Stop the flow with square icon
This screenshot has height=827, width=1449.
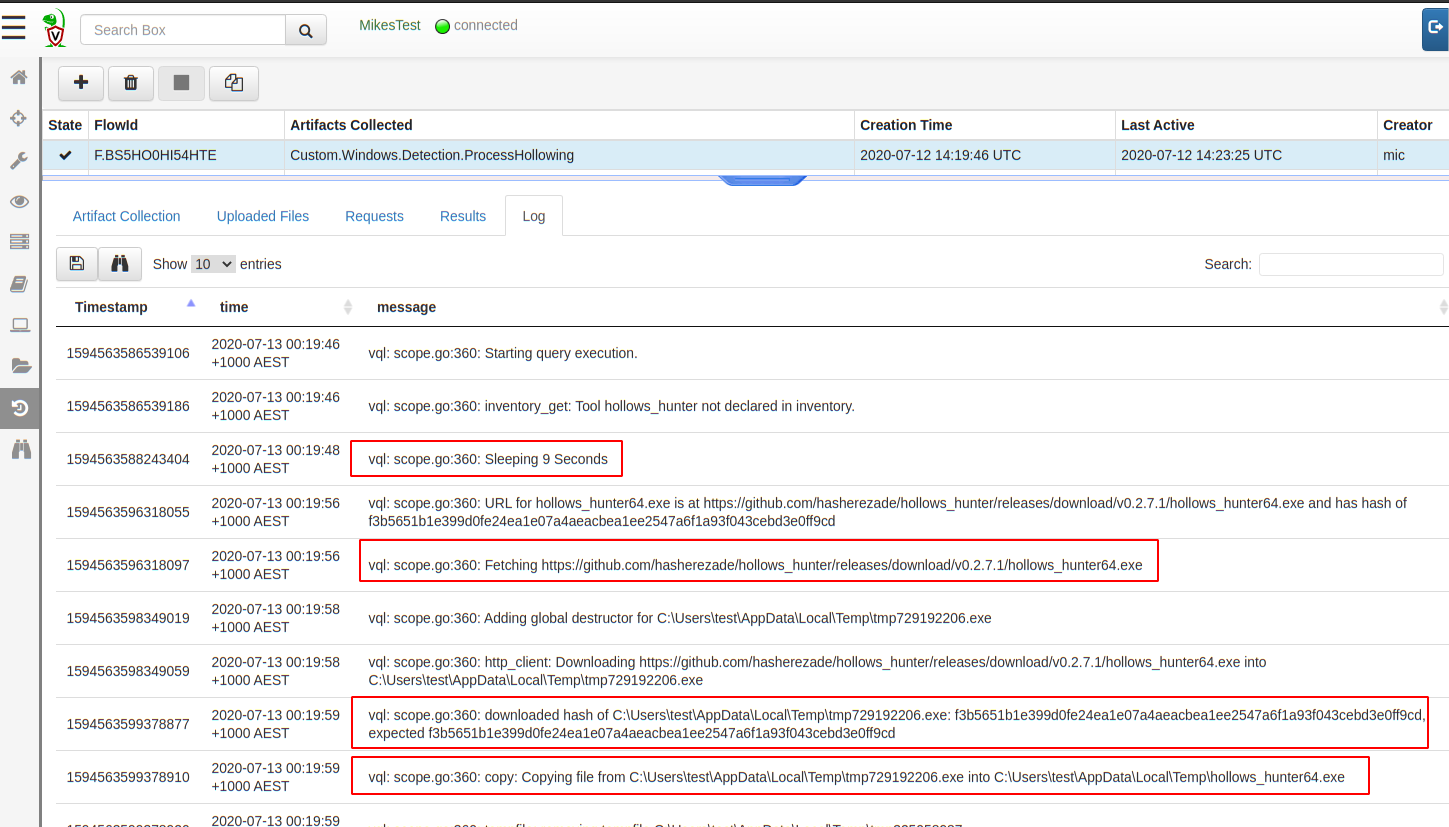point(181,83)
